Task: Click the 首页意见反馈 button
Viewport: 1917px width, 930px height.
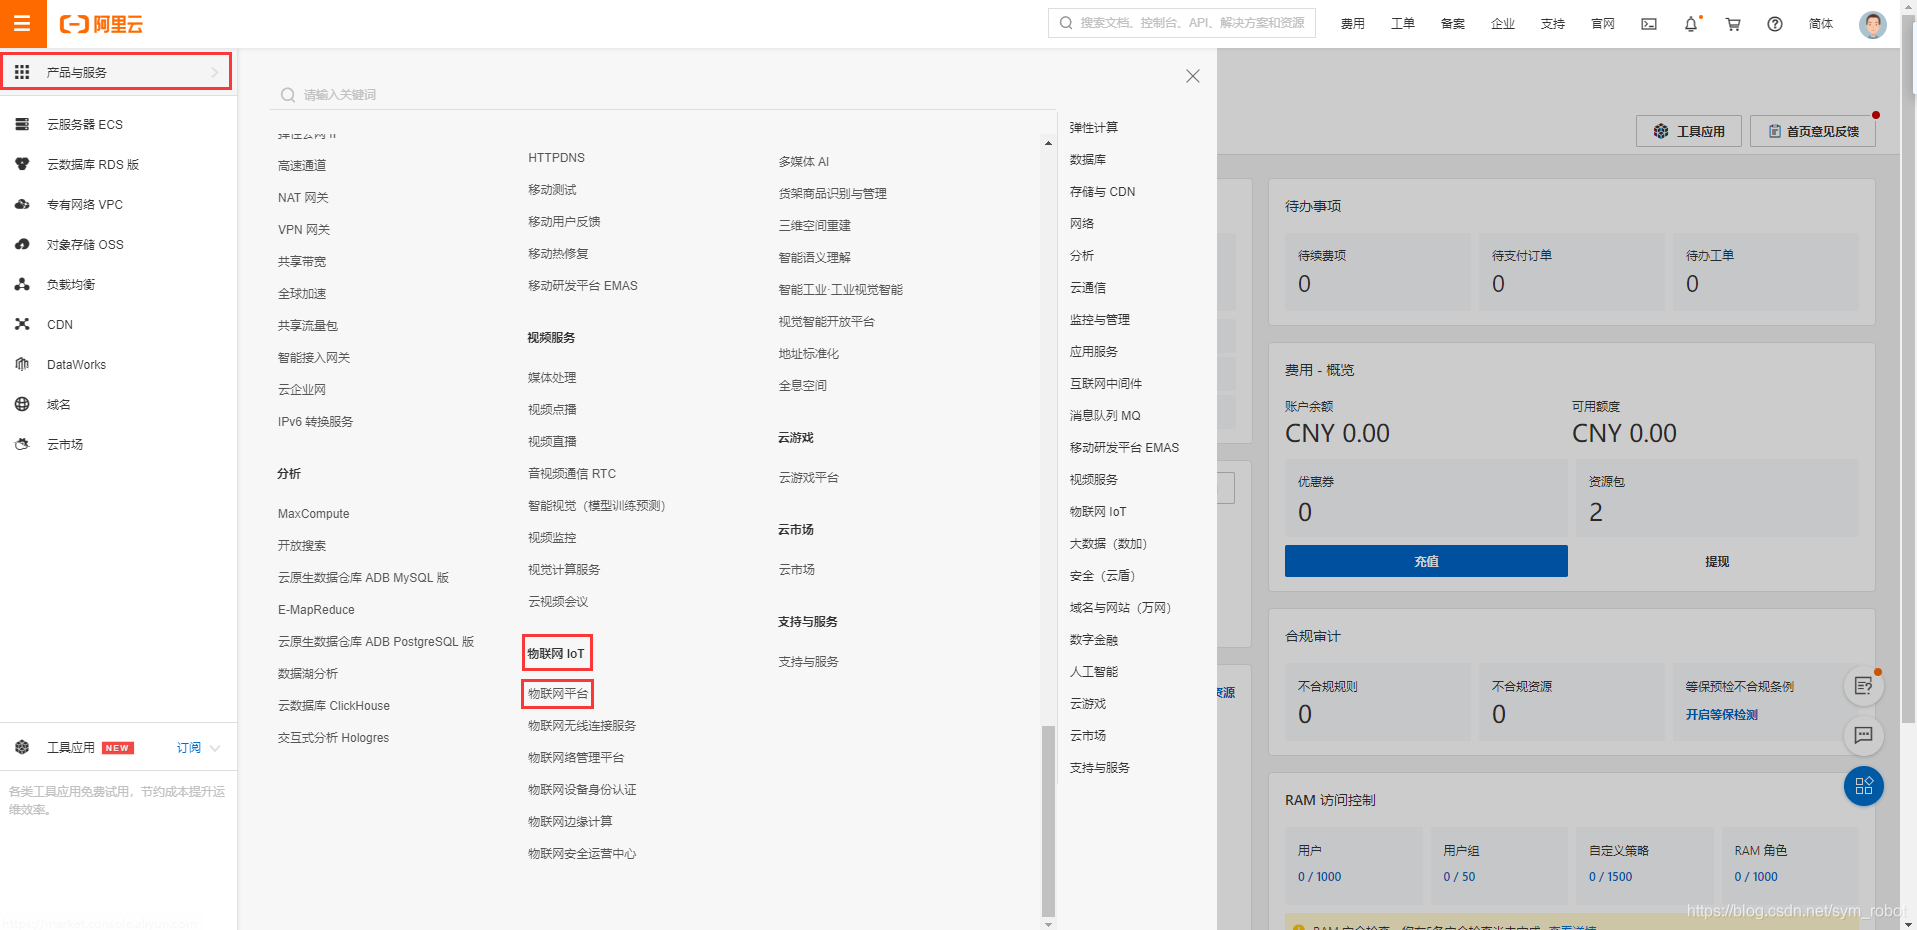Action: click(x=1812, y=131)
